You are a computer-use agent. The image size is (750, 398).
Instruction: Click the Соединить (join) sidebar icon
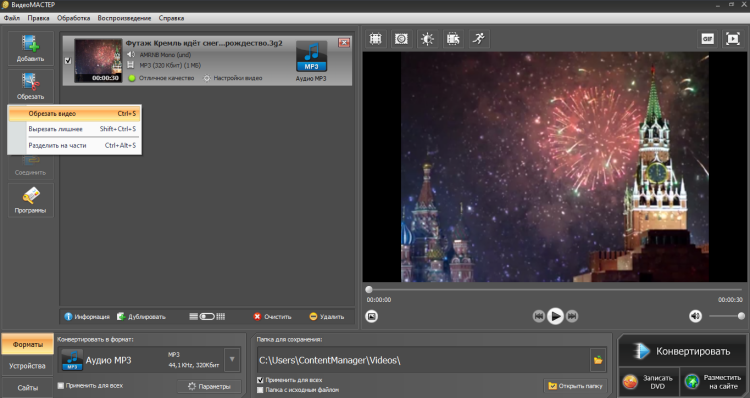coord(30,166)
